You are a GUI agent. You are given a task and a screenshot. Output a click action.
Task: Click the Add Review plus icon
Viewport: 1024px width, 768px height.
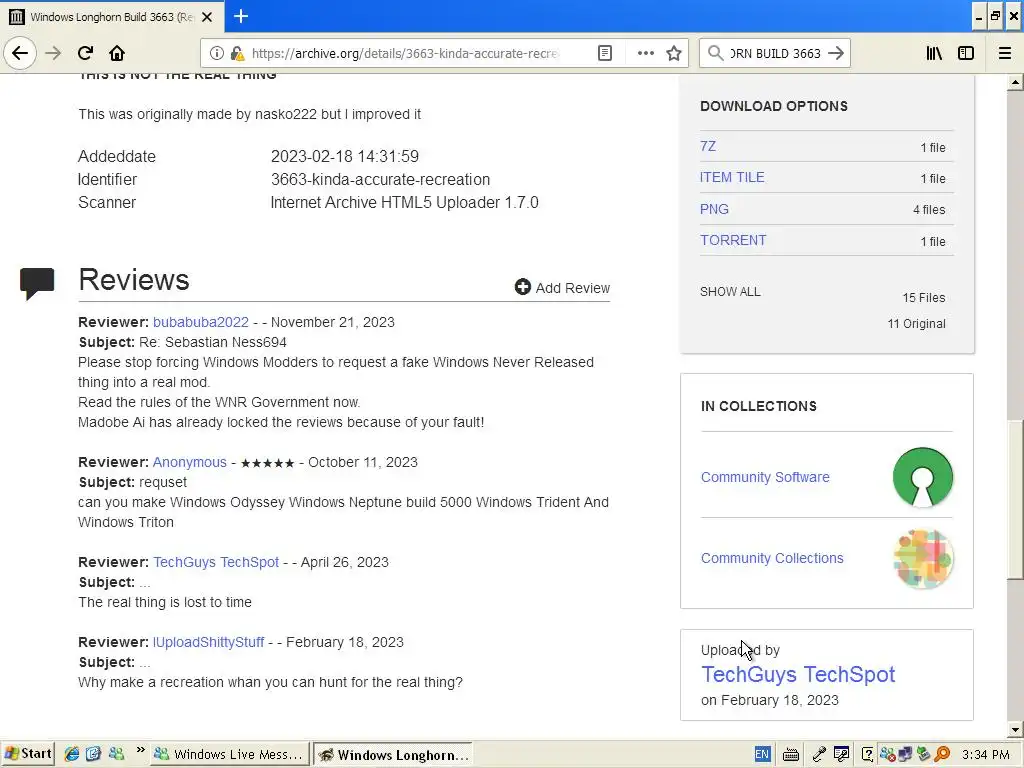click(x=522, y=287)
